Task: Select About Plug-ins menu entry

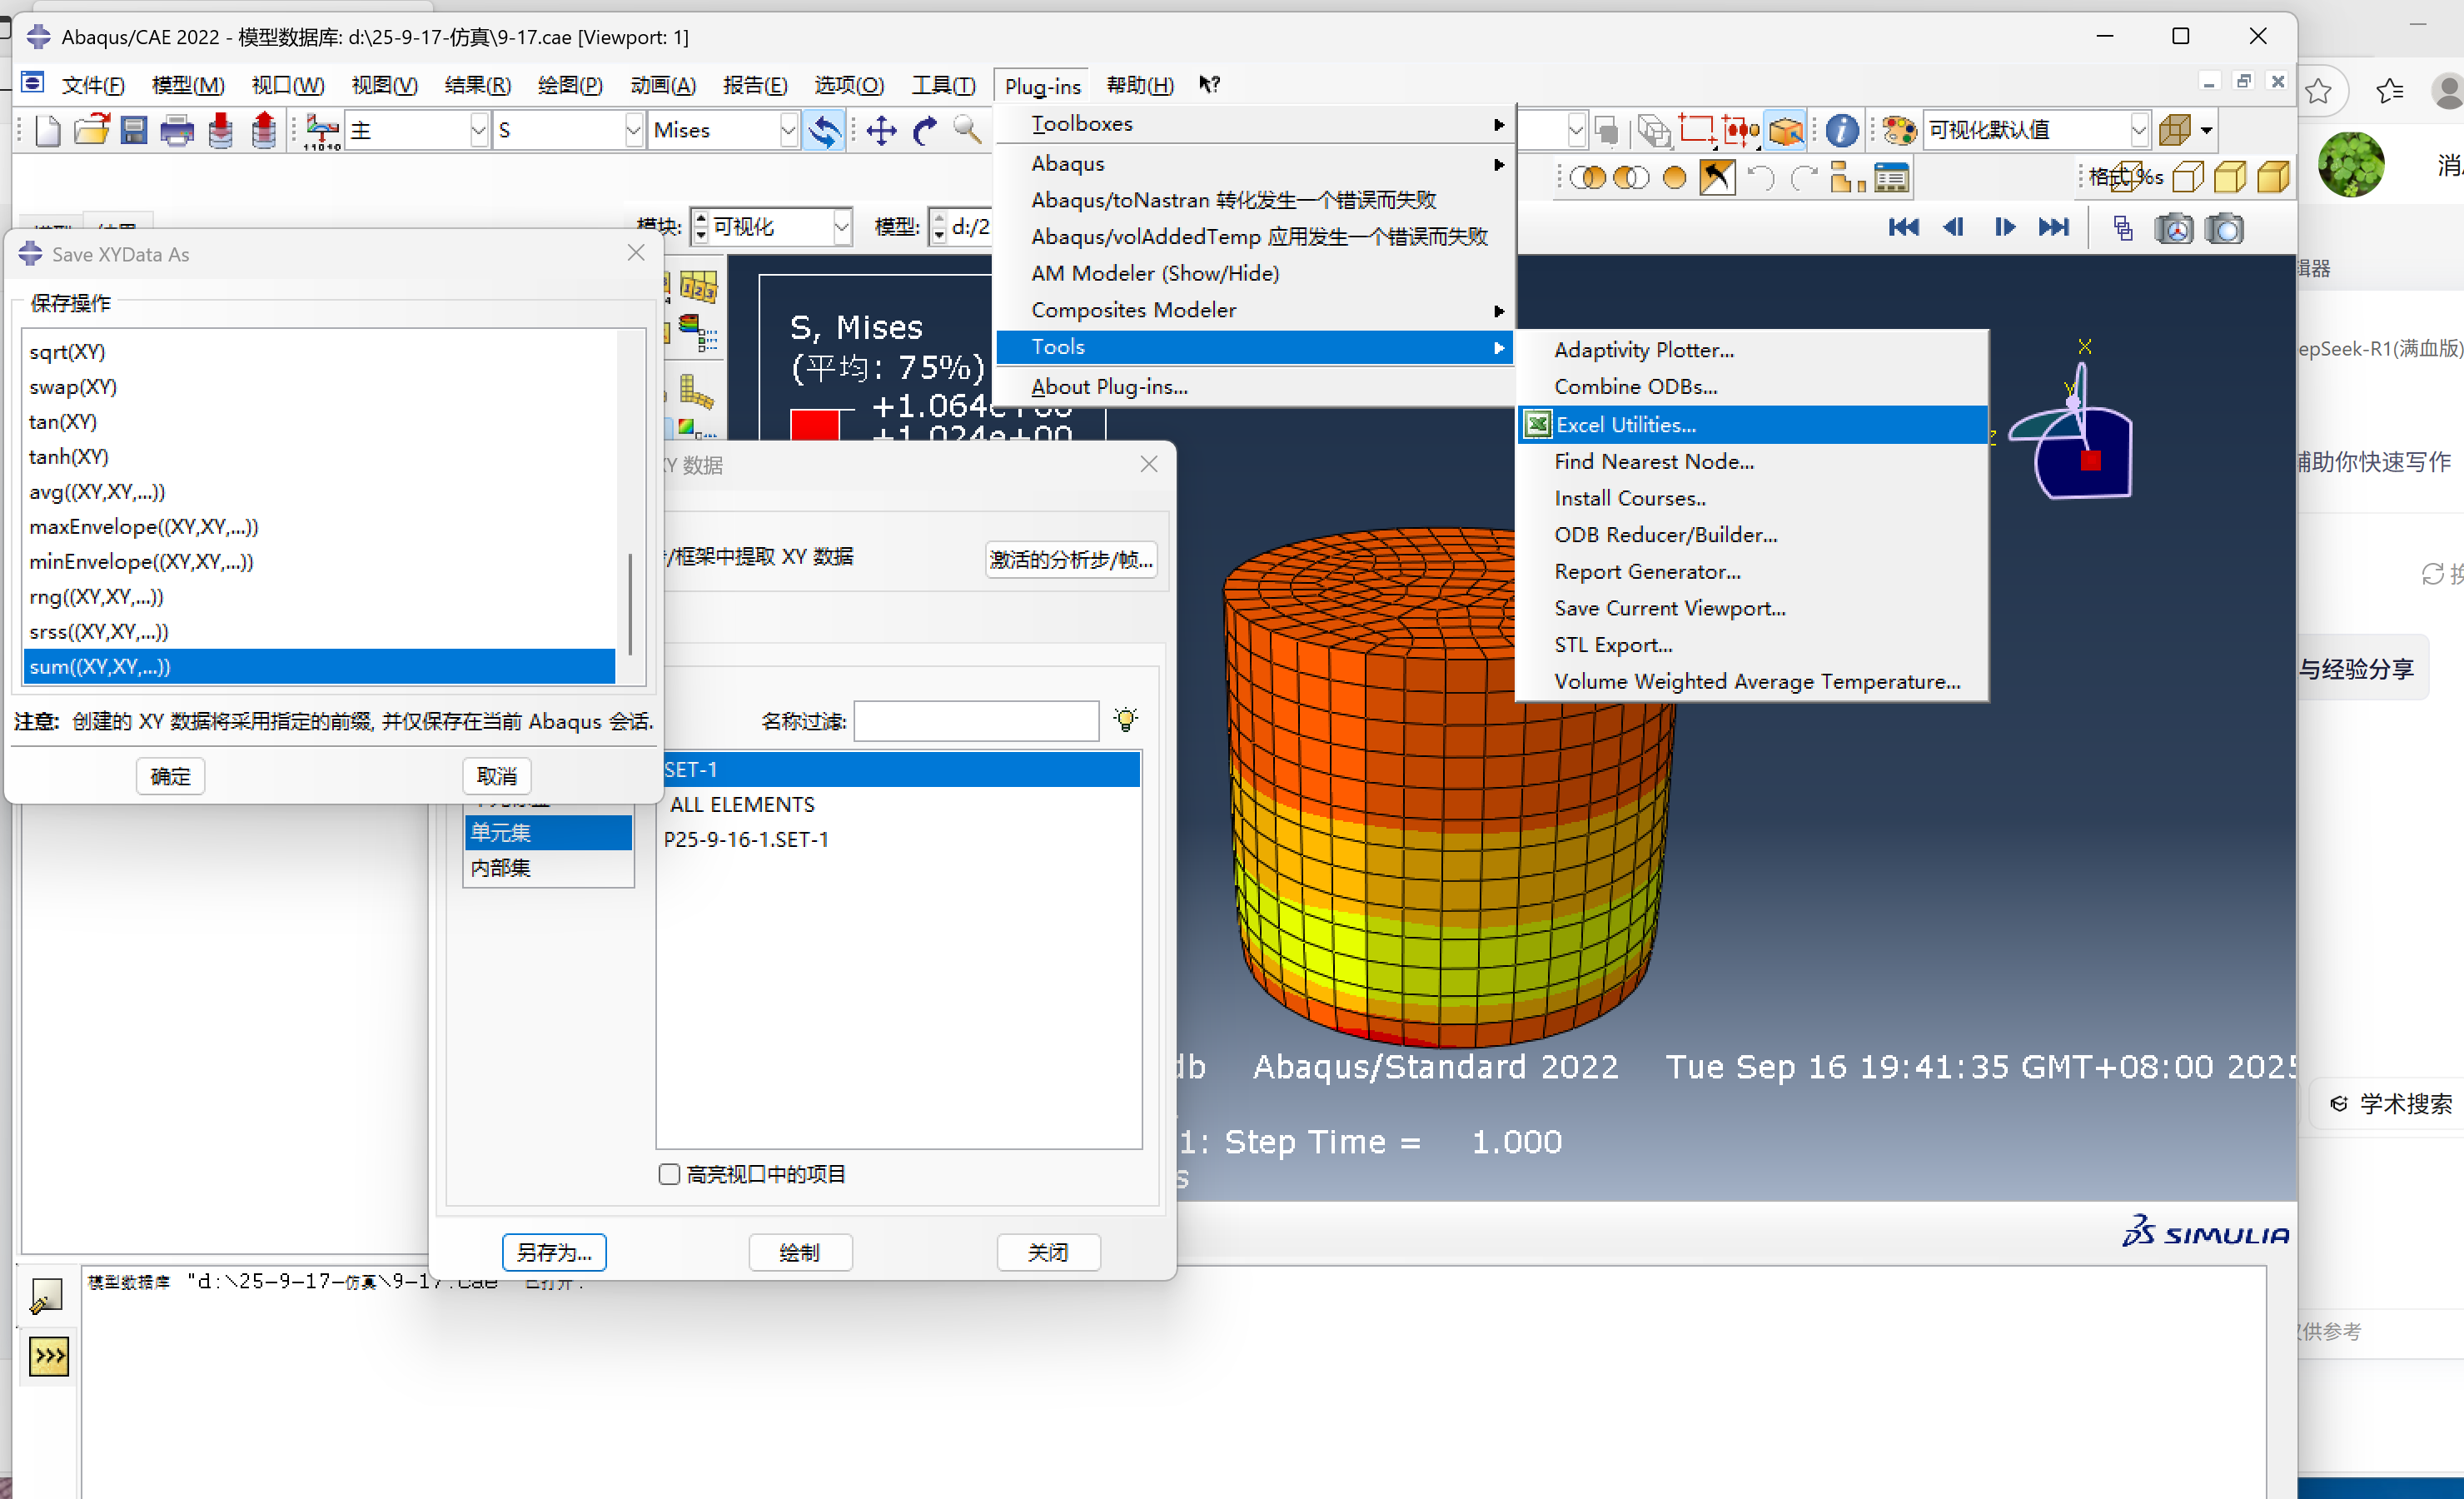Action: tap(1256, 386)
